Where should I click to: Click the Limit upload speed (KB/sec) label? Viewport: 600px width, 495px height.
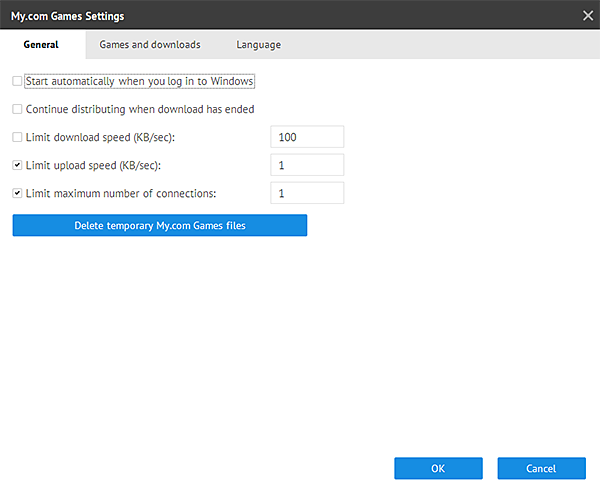tap(93, 165)
